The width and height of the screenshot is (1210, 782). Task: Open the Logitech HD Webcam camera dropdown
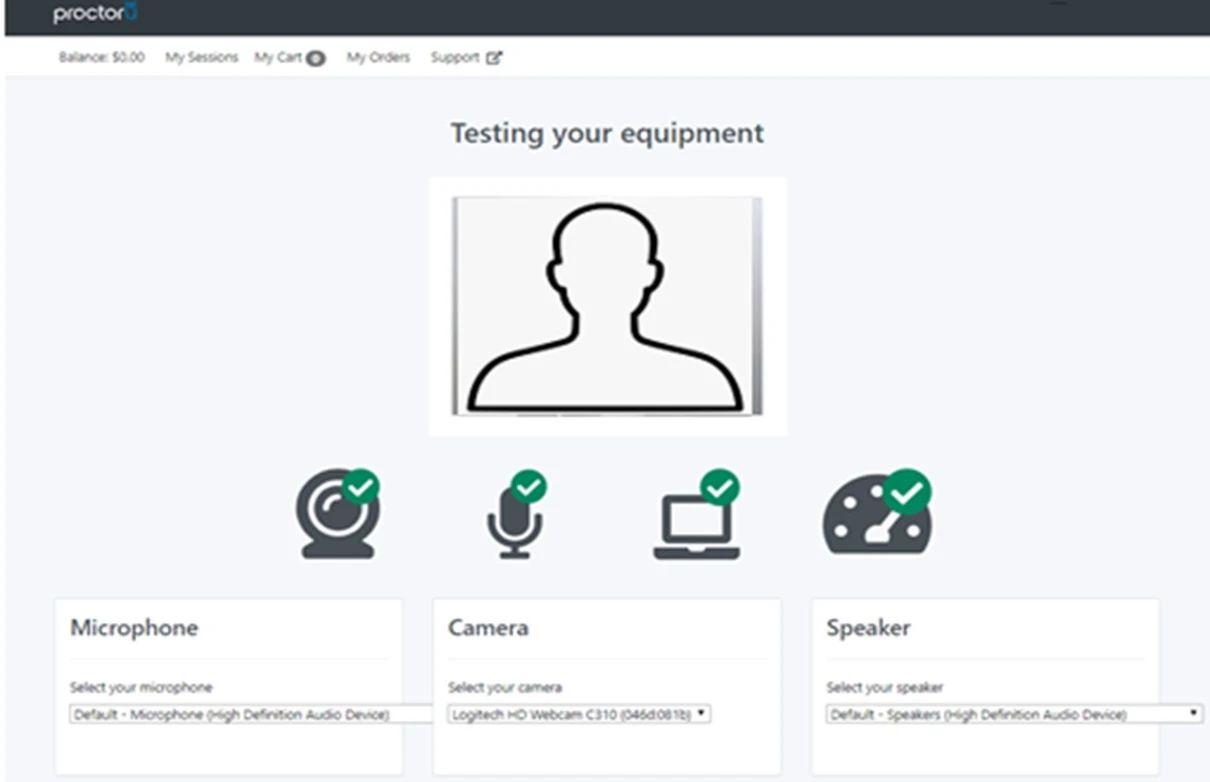point(579,714)
